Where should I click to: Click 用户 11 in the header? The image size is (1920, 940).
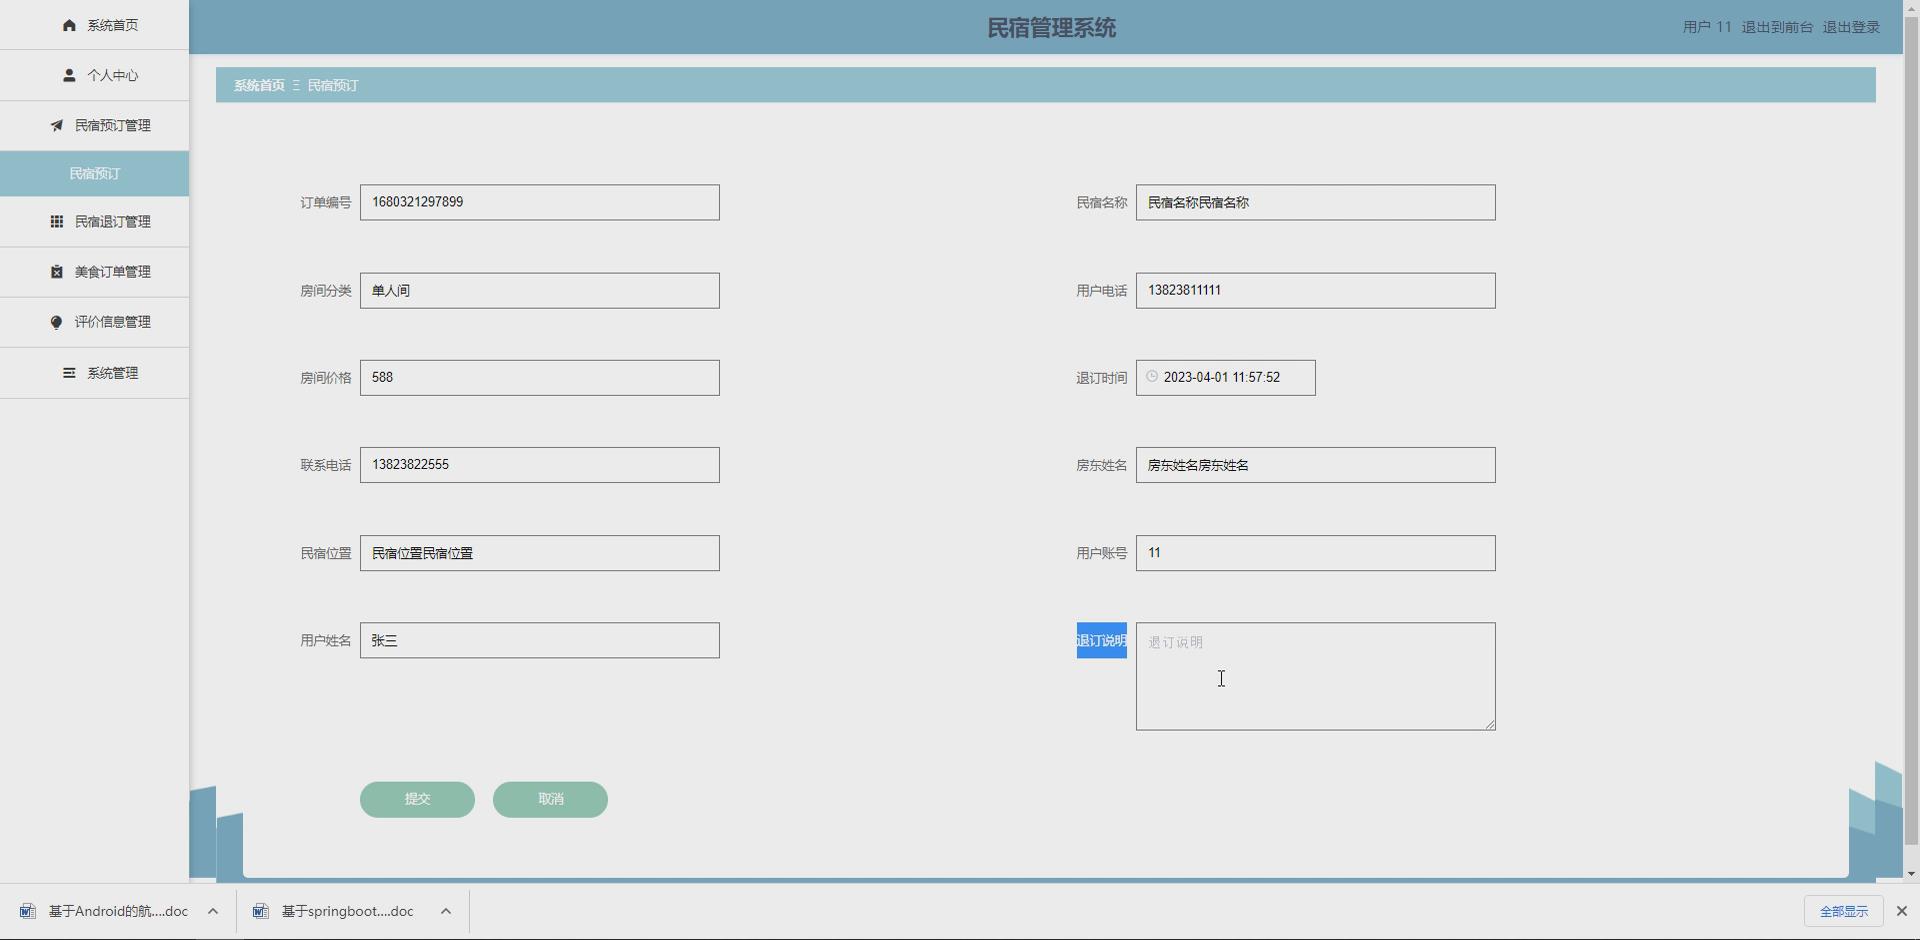click(1706, 27)
